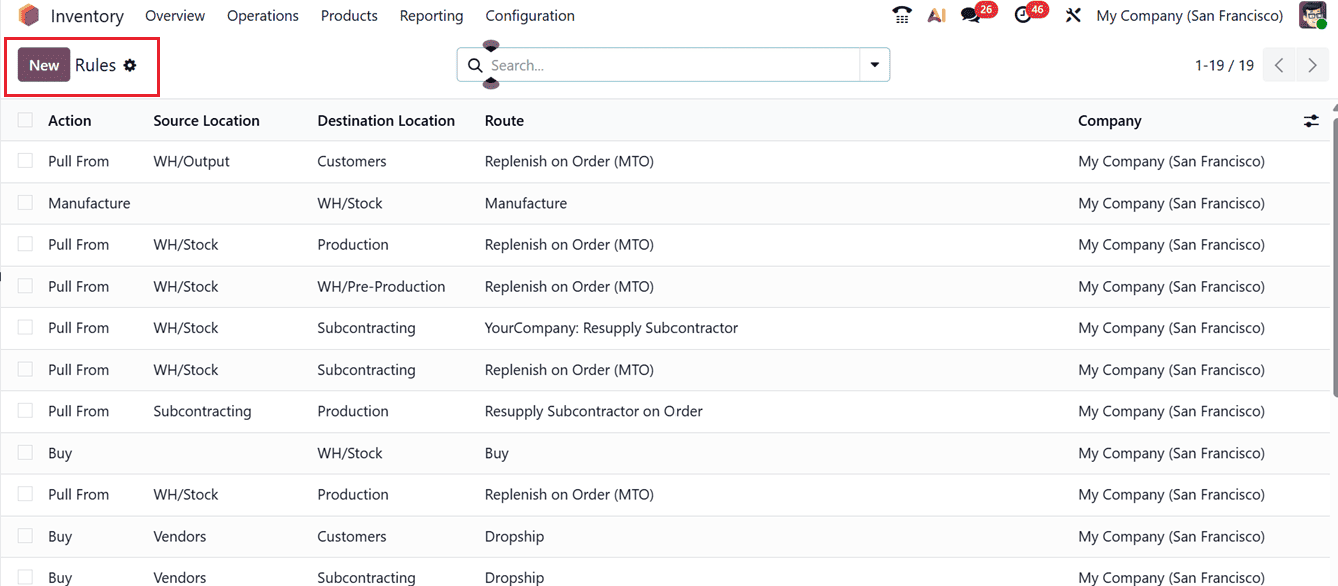Tick the Buy rule with Dropship route checkbox
This screenshot has width=1338, height=586.
(25, 536)
